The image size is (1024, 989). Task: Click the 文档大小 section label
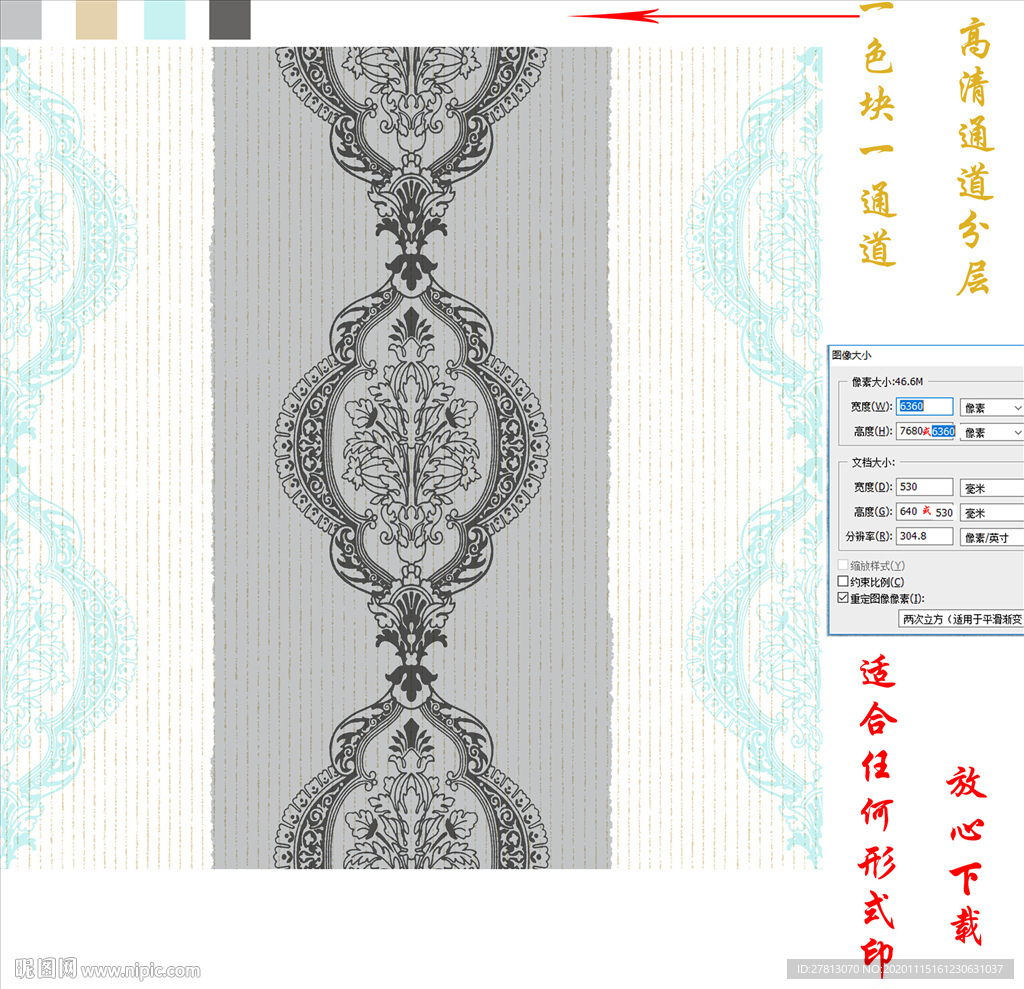872,462
